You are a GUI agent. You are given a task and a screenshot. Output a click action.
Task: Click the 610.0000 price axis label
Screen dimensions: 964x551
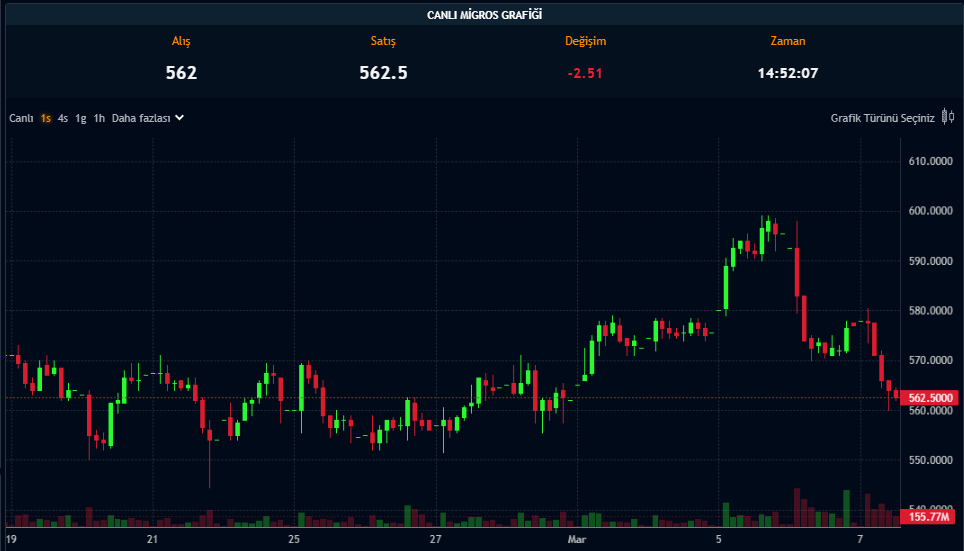click(x=931, y=161)
